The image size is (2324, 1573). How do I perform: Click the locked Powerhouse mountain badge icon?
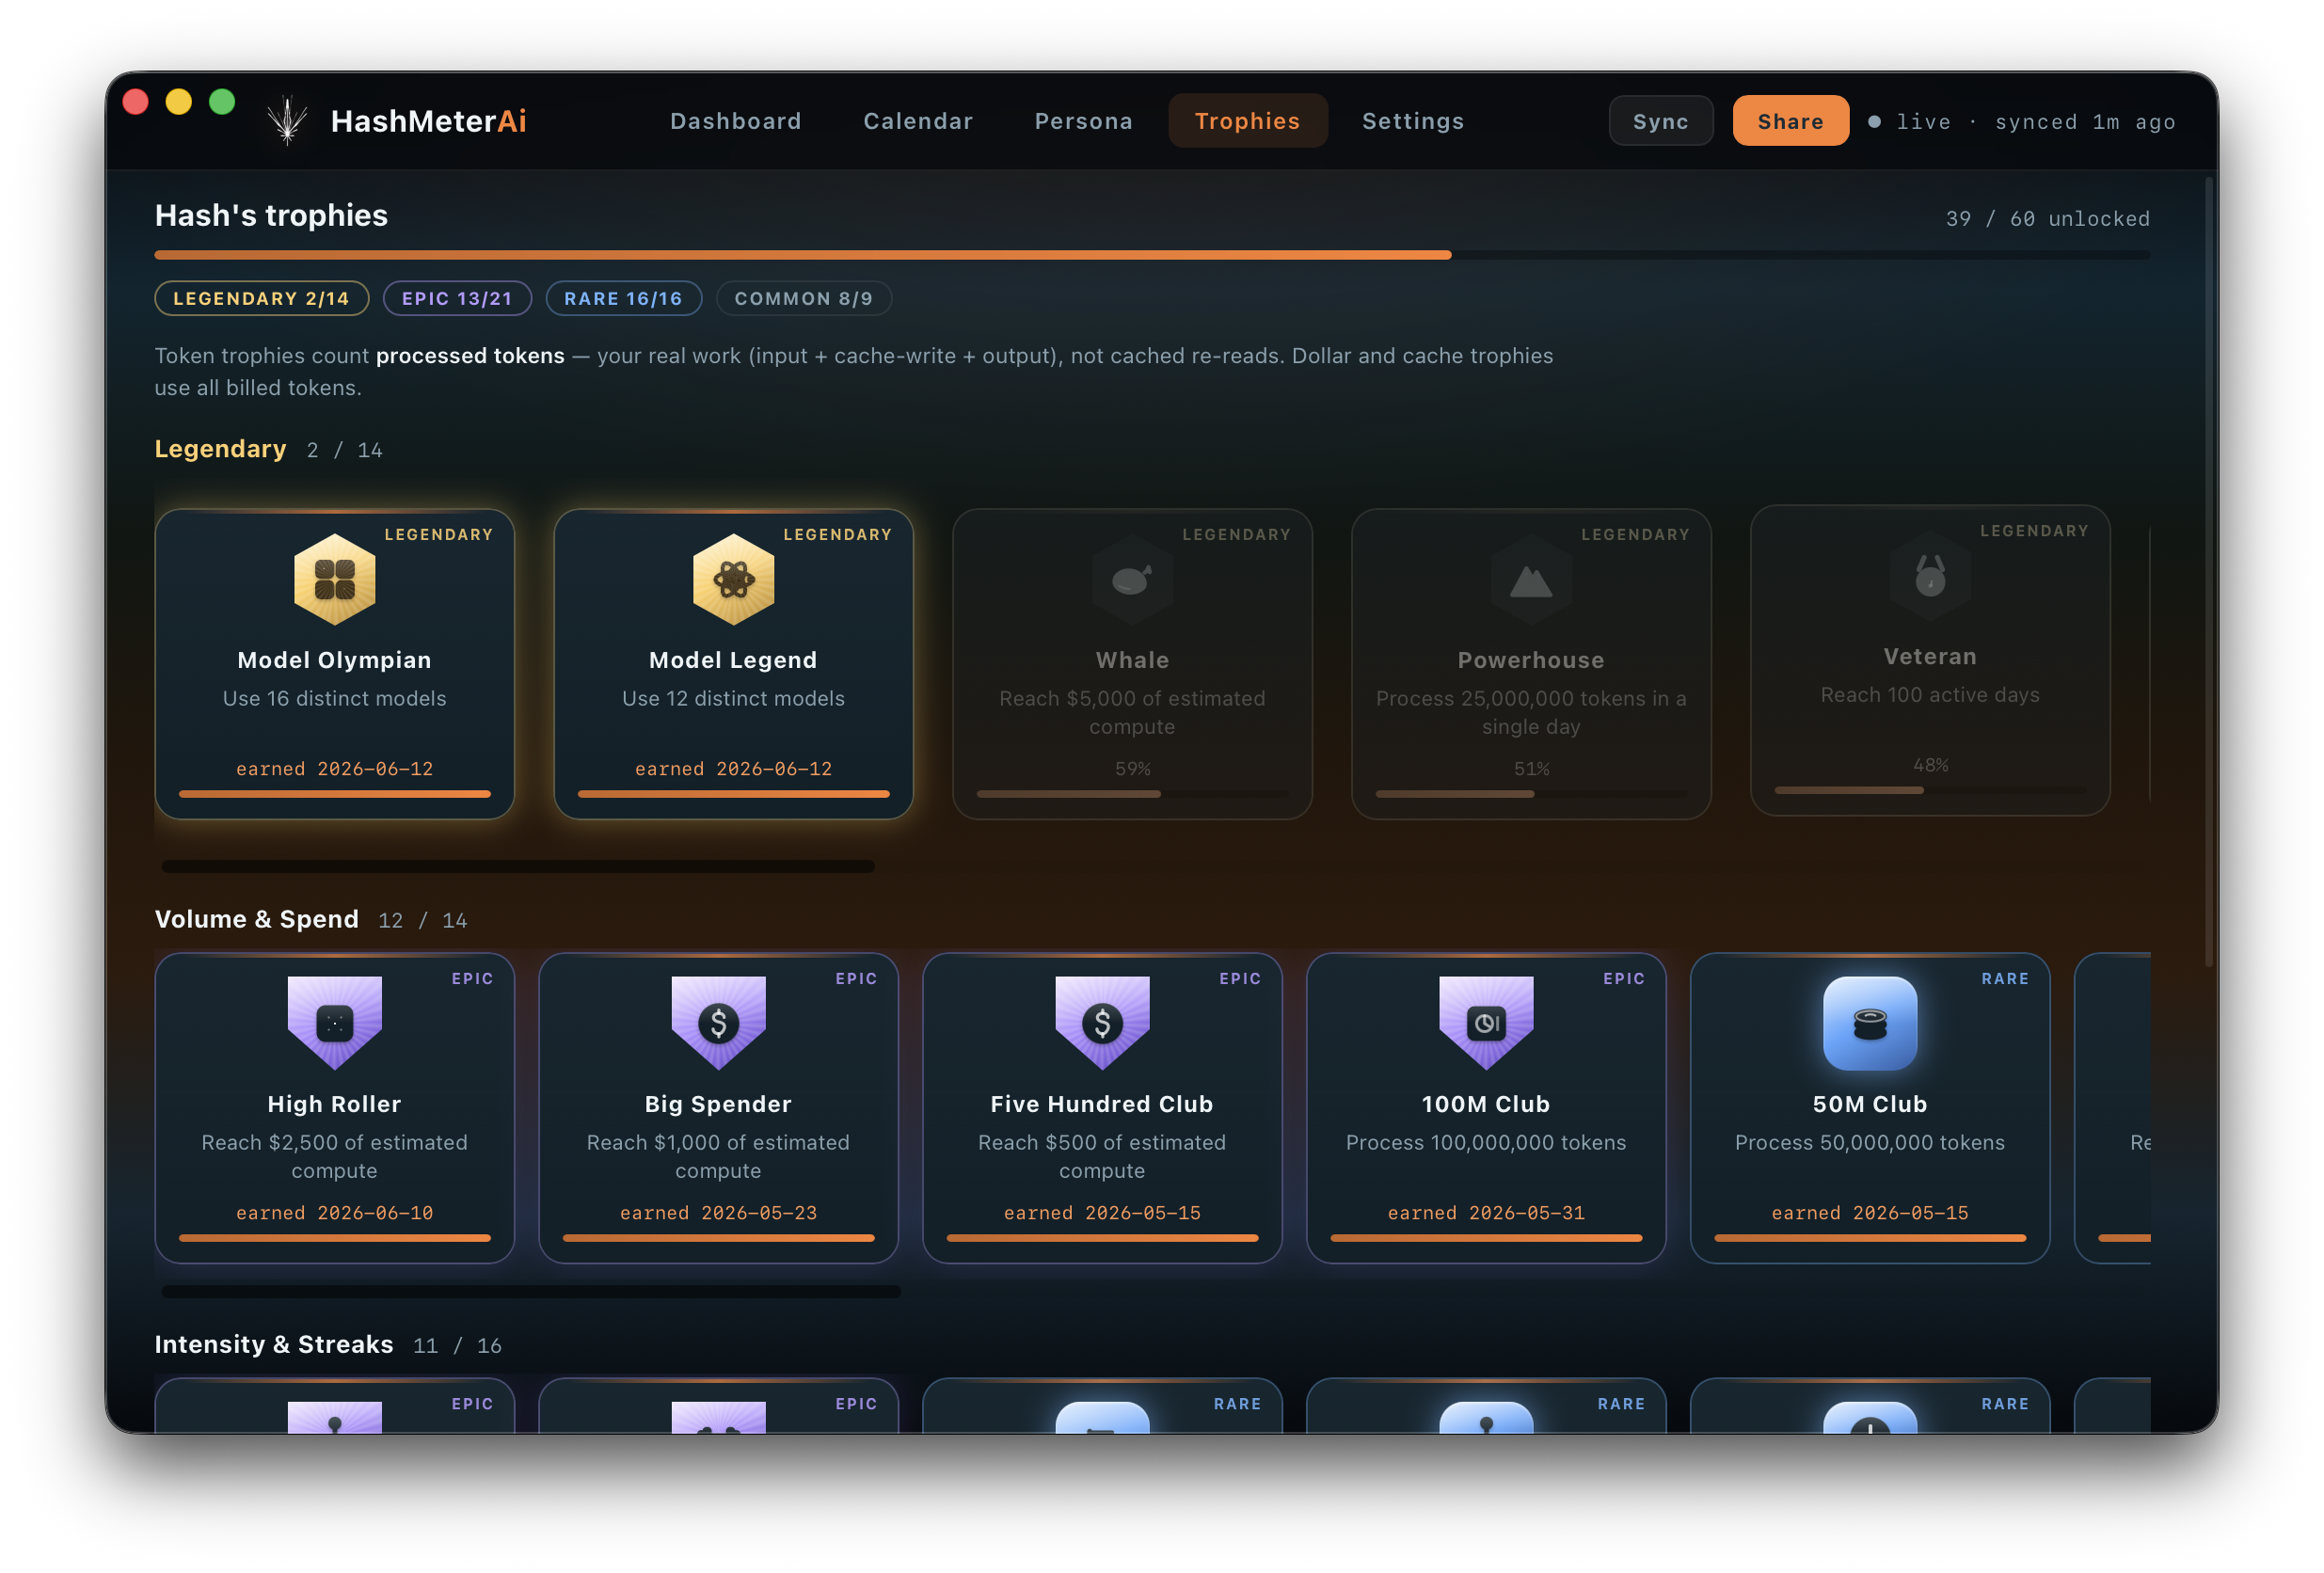(1531, 580)
